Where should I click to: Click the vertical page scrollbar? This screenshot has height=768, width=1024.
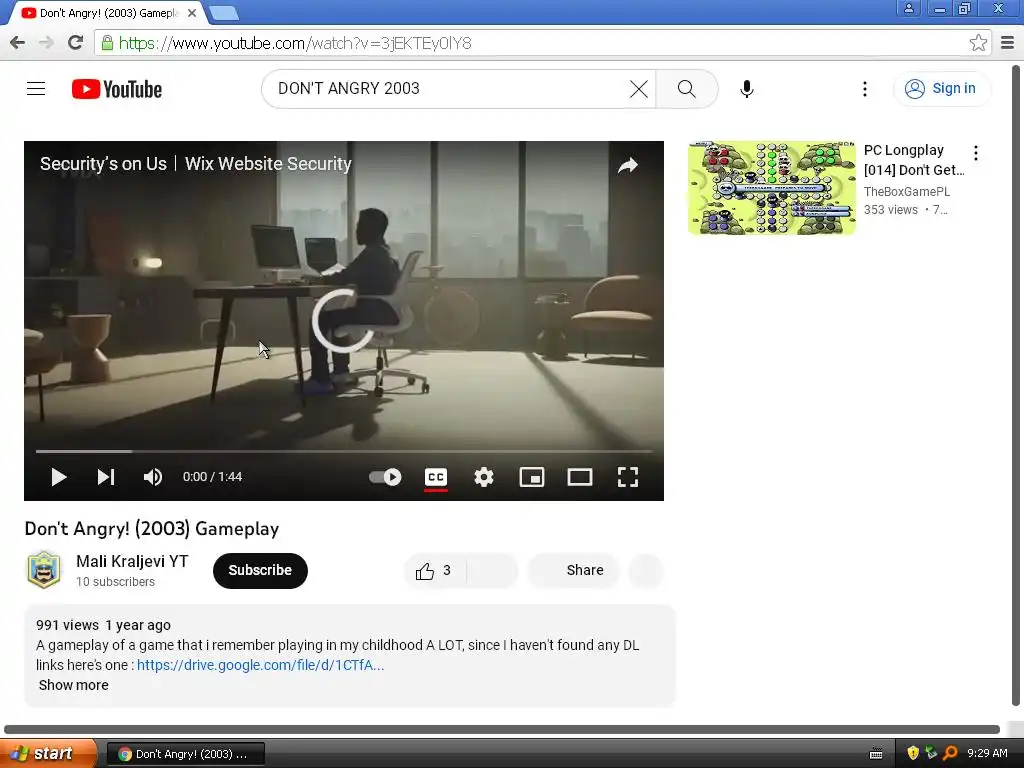coord(1017,385)
